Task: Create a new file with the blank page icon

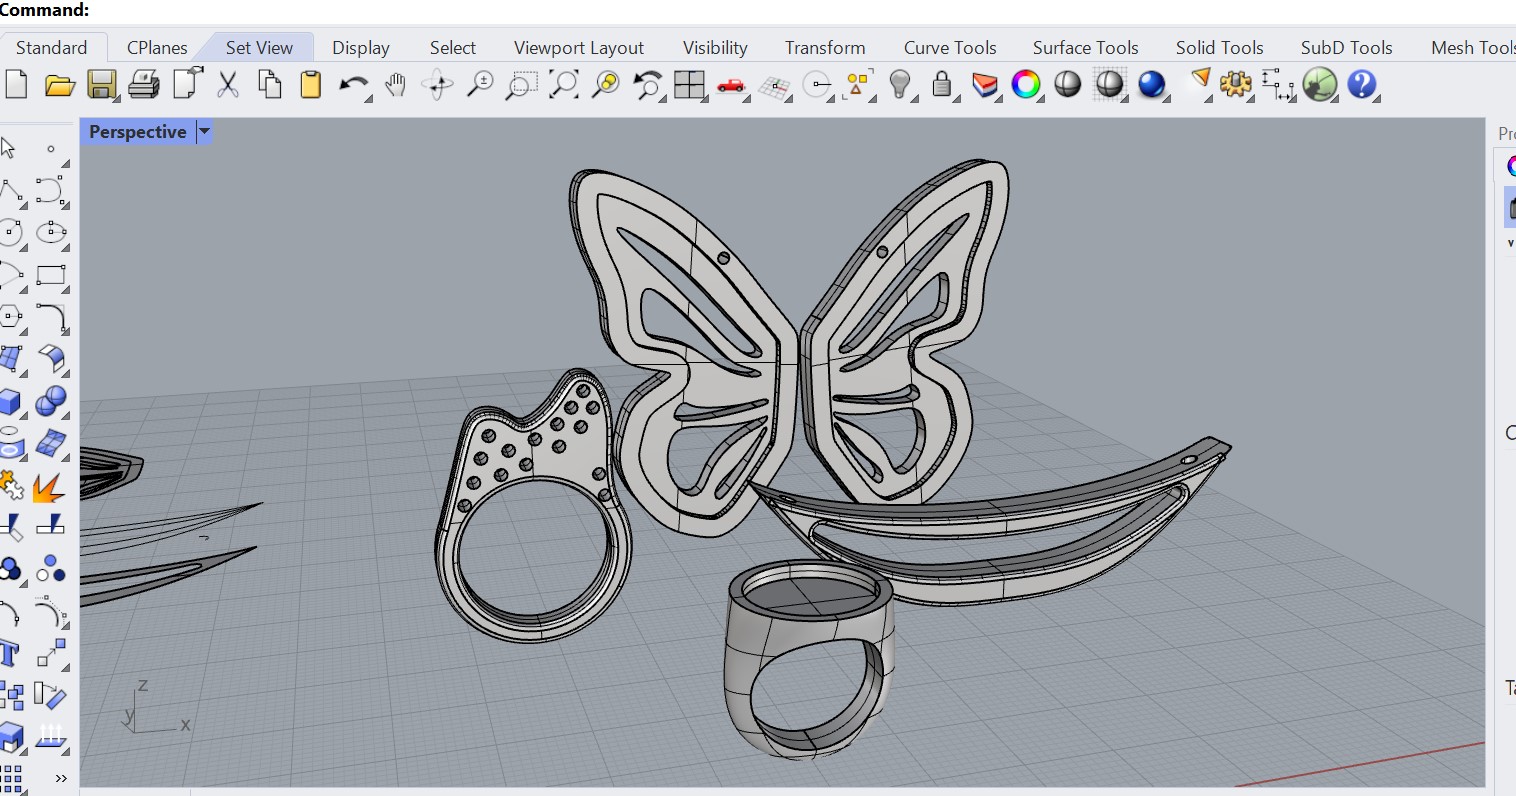Action: point(16,85)
